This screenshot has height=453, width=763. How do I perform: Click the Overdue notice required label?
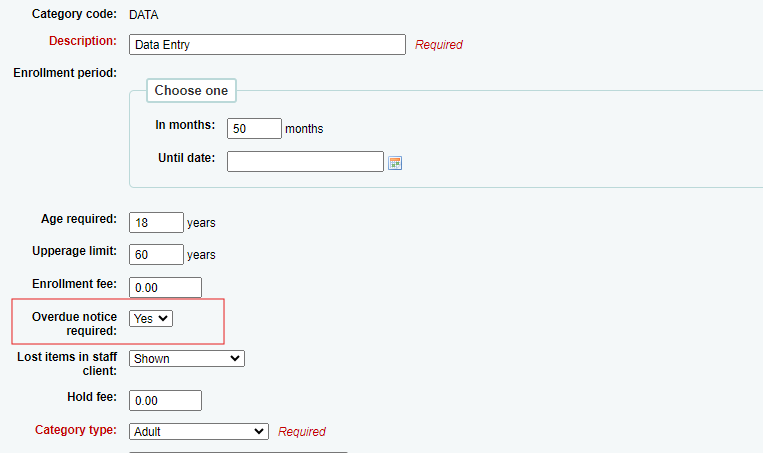[x=74, y=324]
